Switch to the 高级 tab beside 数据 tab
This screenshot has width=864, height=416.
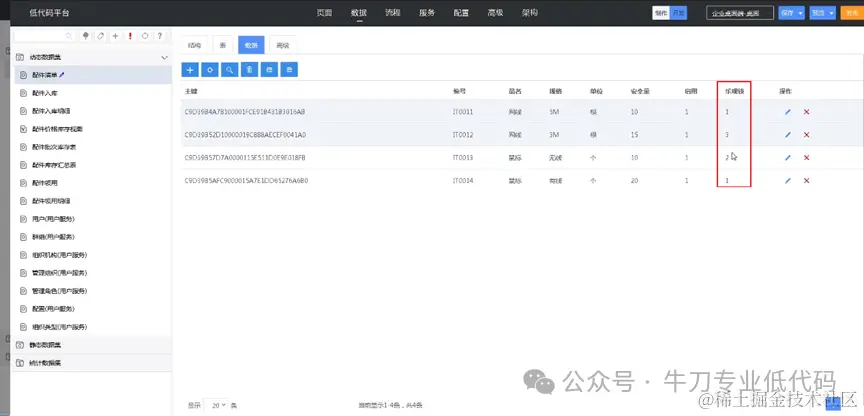(282, 45)
